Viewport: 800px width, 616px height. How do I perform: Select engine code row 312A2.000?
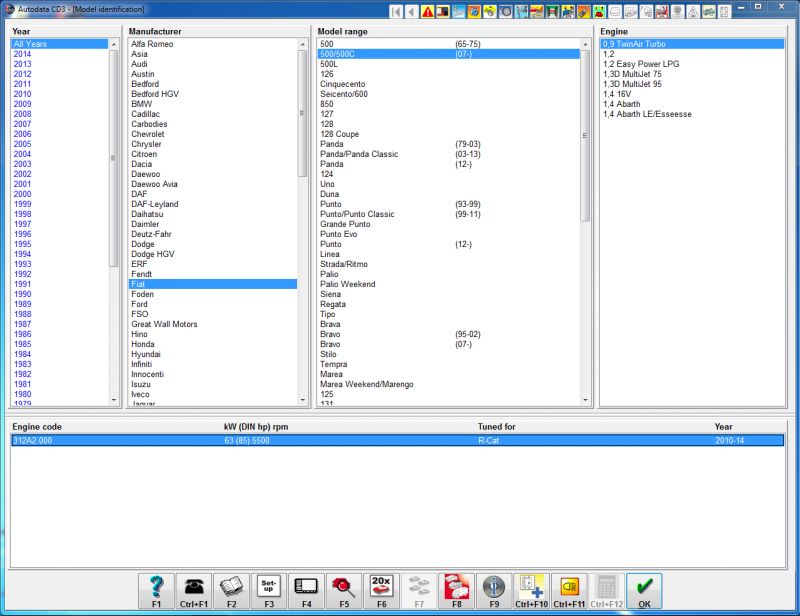click(397, 440)
